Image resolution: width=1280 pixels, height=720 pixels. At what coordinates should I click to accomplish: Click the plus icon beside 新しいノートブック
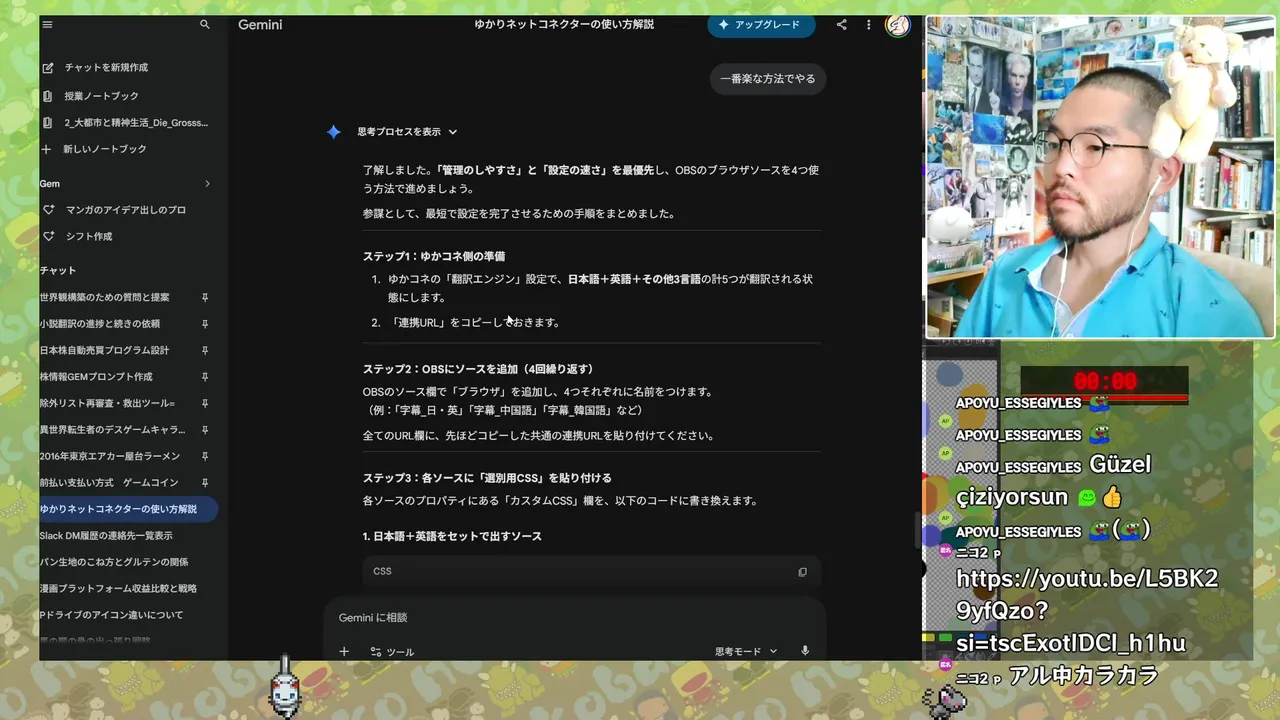(46, 149)
